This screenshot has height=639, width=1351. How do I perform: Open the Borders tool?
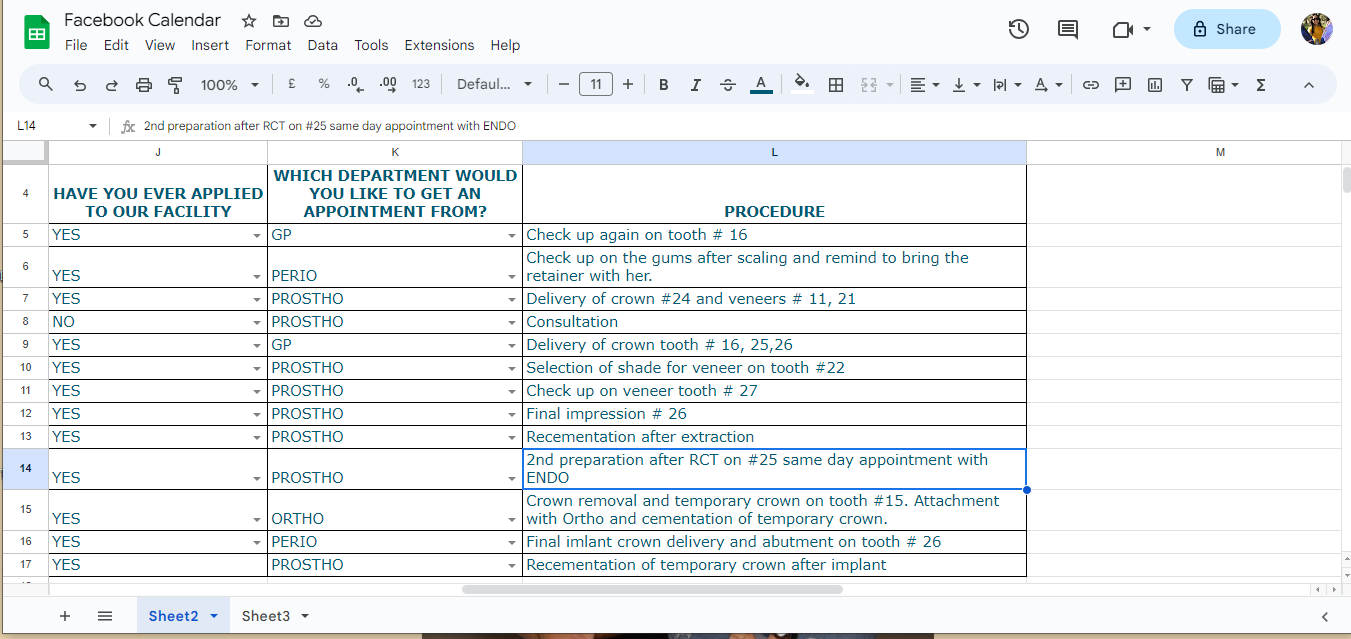pyautogui.click(x=836, y=85)
